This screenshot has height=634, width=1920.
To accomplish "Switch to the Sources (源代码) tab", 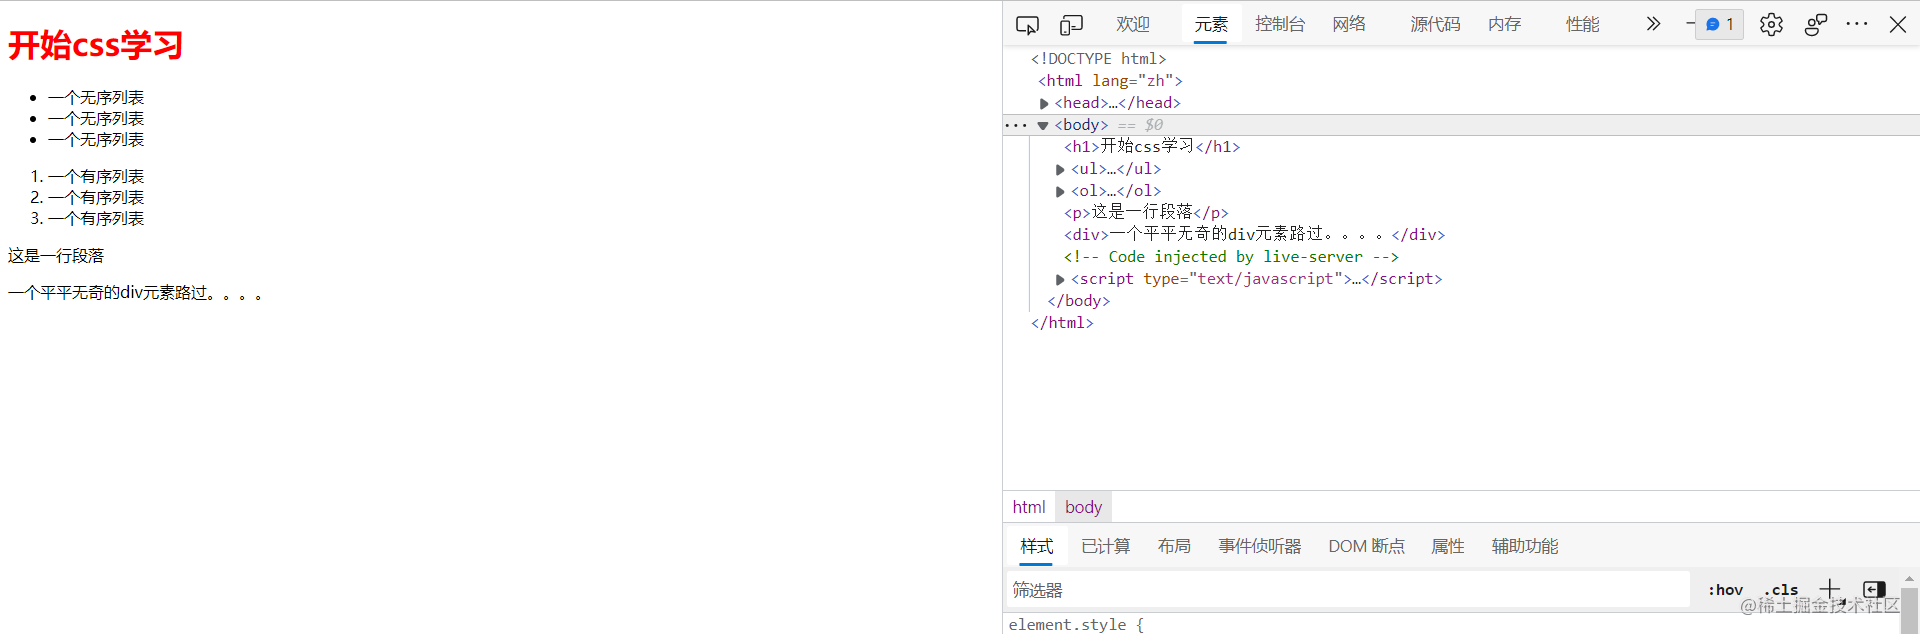I will [x=1435, y=24].
